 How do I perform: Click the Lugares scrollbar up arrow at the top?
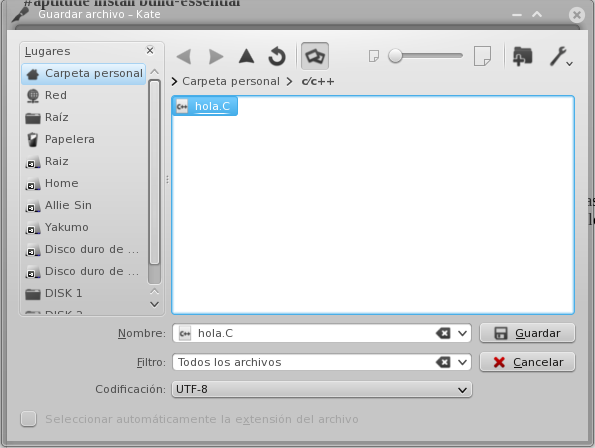pos(154,72)
